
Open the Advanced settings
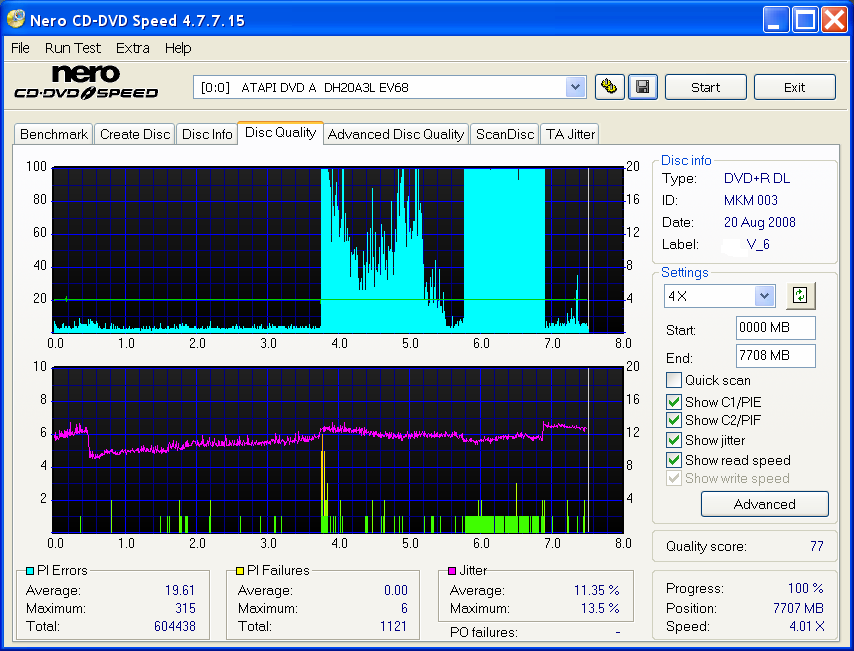click(764, 504)
